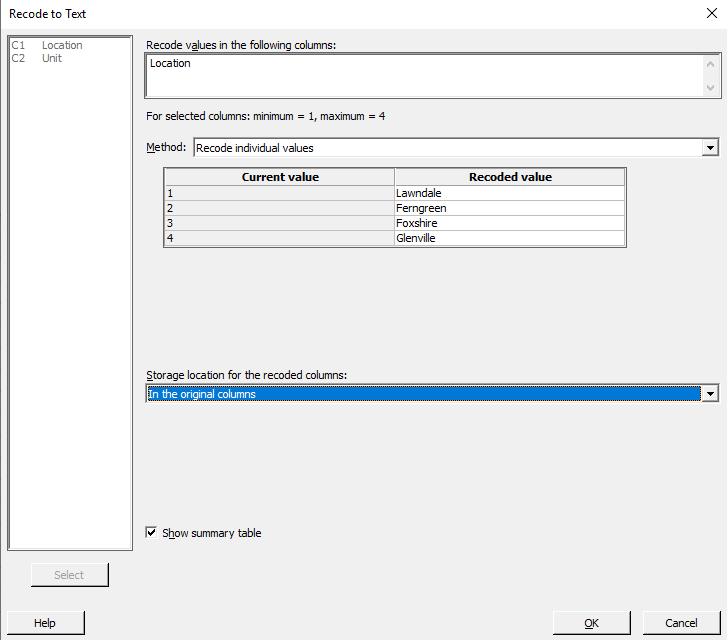Screen dimensions: 727x640
Task: Toggle the Show summary table checkbox
Action: click(x=152, y=533)
